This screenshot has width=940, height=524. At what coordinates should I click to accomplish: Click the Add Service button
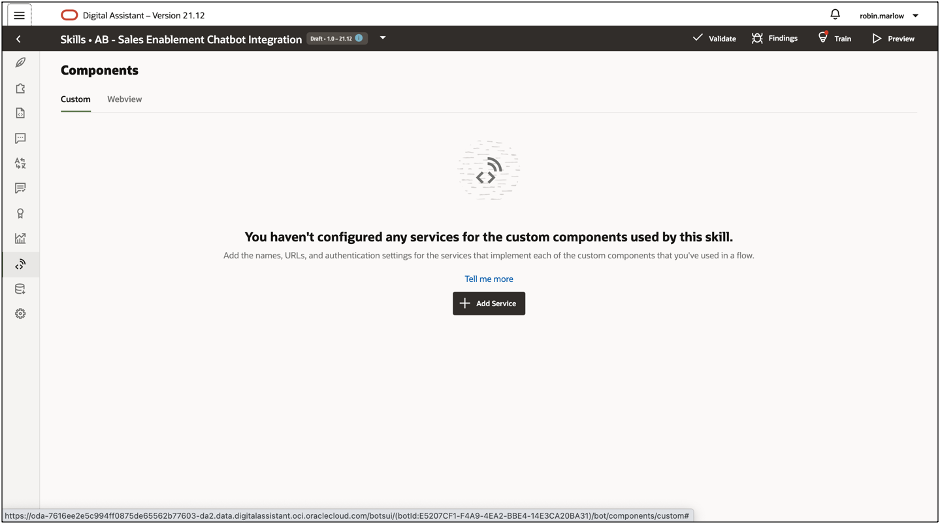(x=489, y=303)
